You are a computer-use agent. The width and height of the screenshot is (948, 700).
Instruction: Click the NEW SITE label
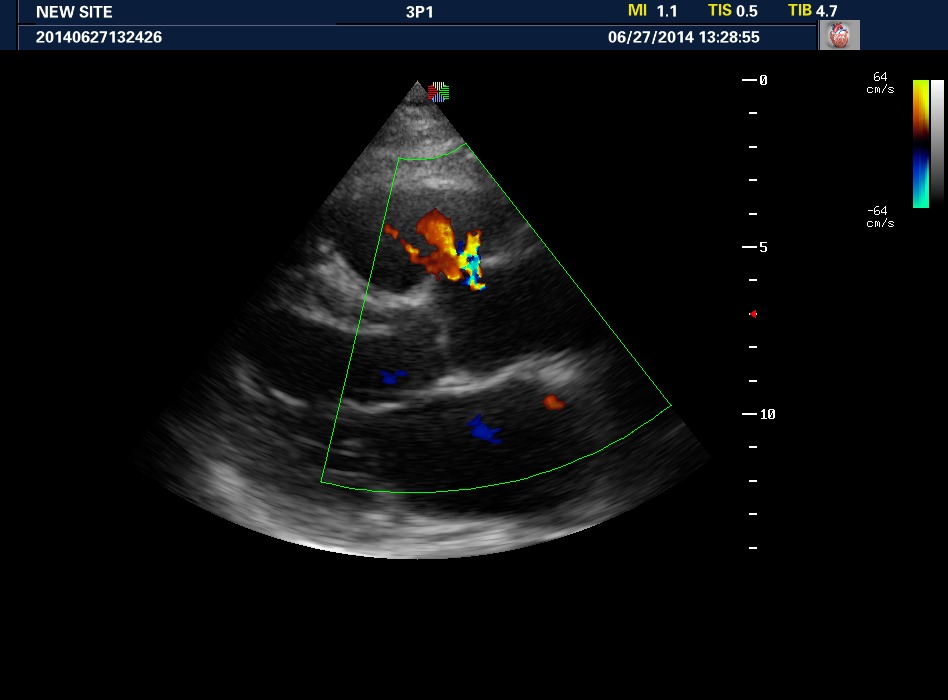coord(74,12)
